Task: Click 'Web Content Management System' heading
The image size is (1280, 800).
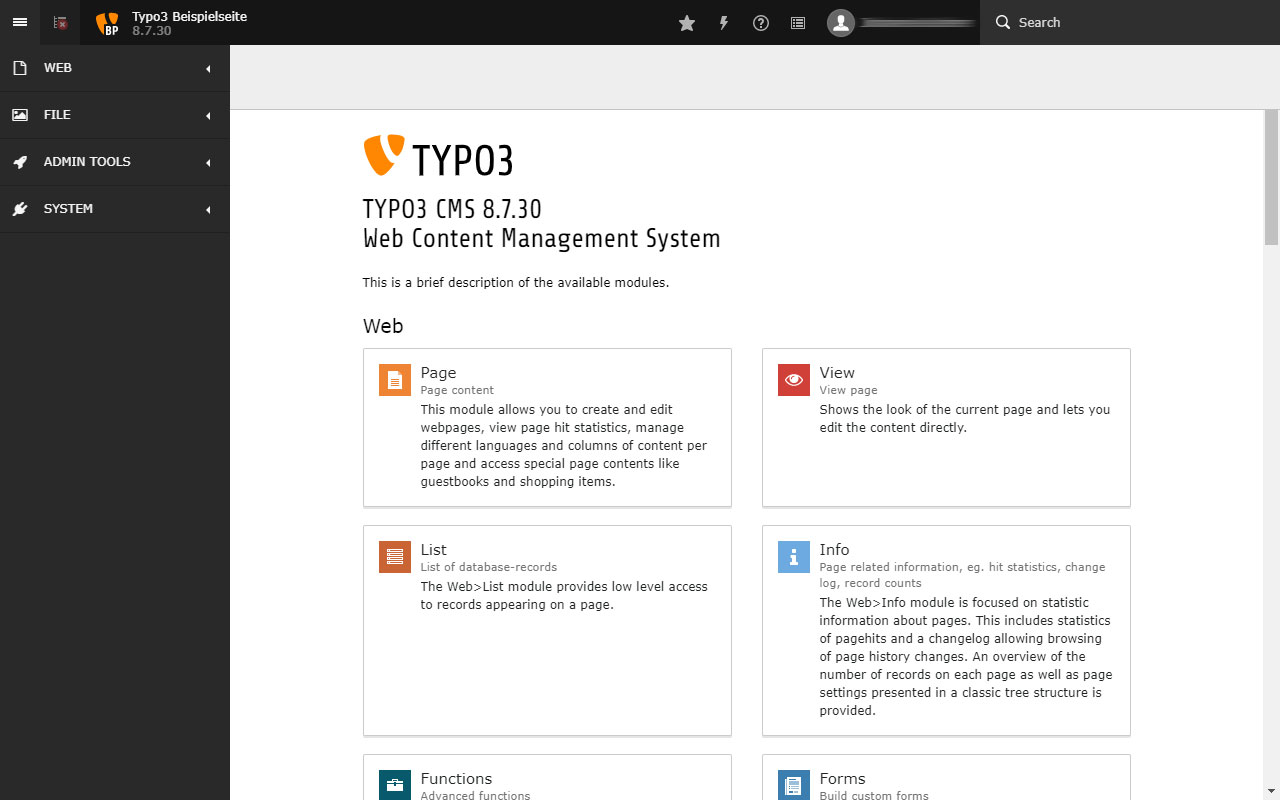Action: pyautogui.click(x=541, y=239)
